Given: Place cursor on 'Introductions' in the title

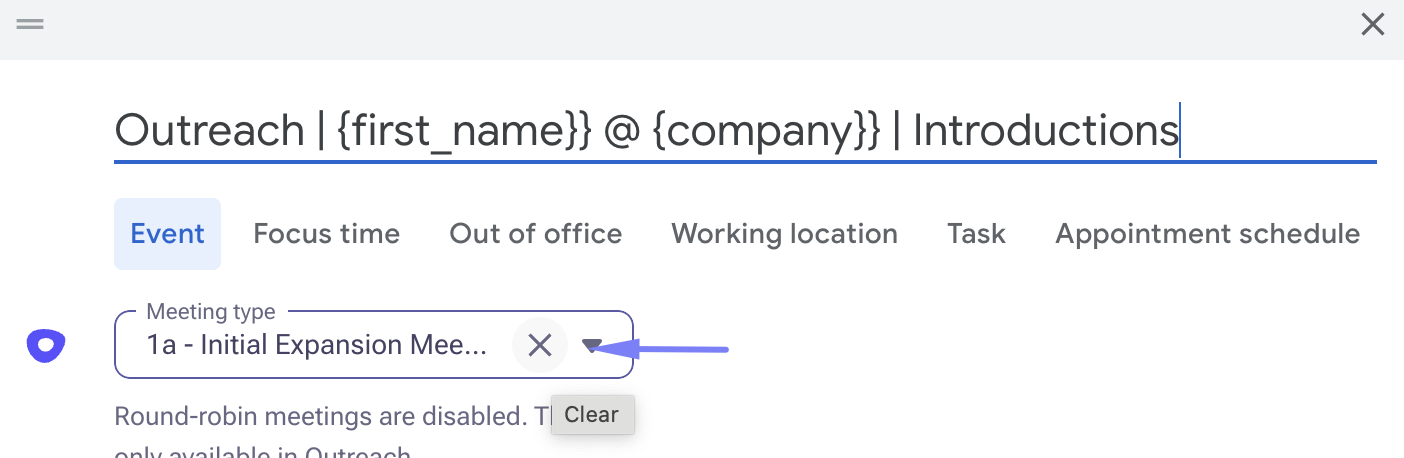Looking at the screenshot, I should [x=1045, y=131].
